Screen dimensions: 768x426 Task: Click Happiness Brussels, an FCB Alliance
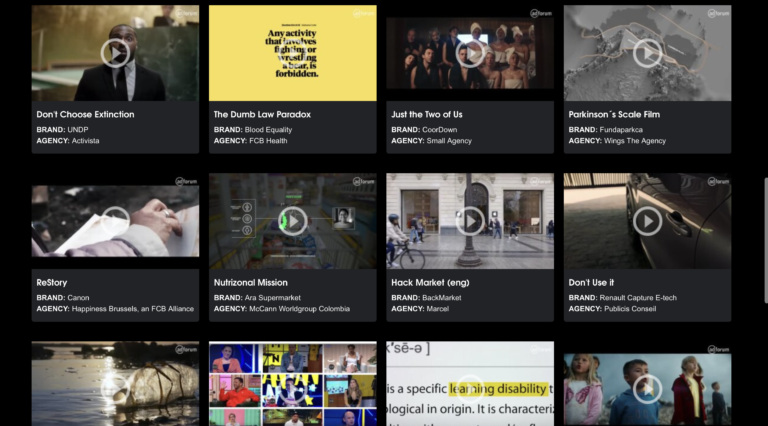tap(133, 309)
